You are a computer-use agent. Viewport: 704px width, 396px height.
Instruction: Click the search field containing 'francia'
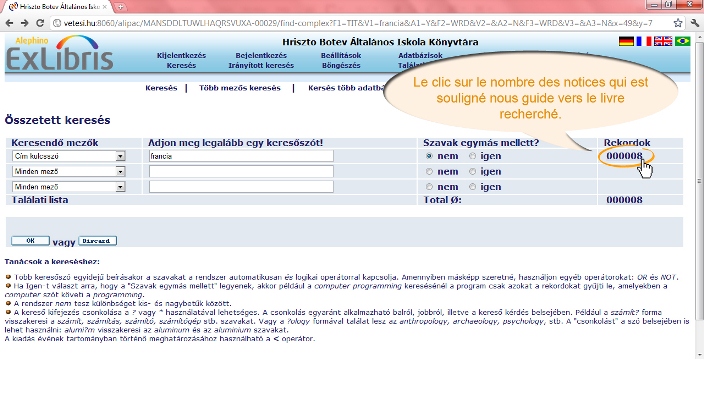[x=241, y=156]
